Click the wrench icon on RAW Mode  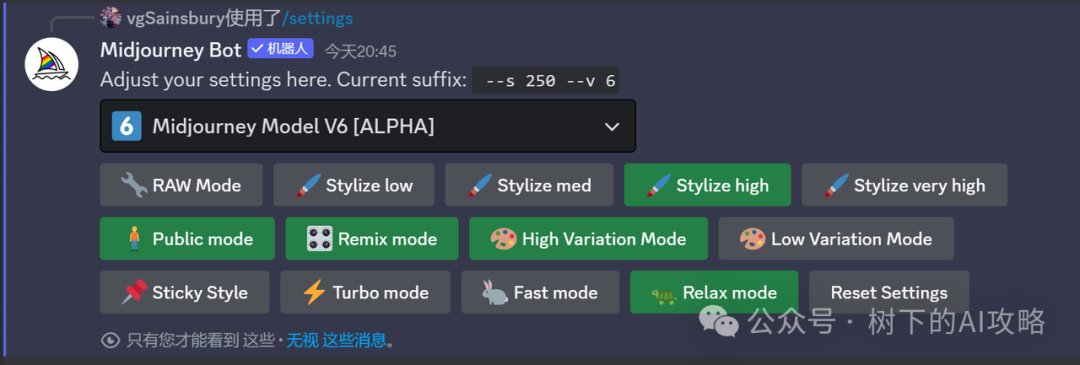[134, 185]
